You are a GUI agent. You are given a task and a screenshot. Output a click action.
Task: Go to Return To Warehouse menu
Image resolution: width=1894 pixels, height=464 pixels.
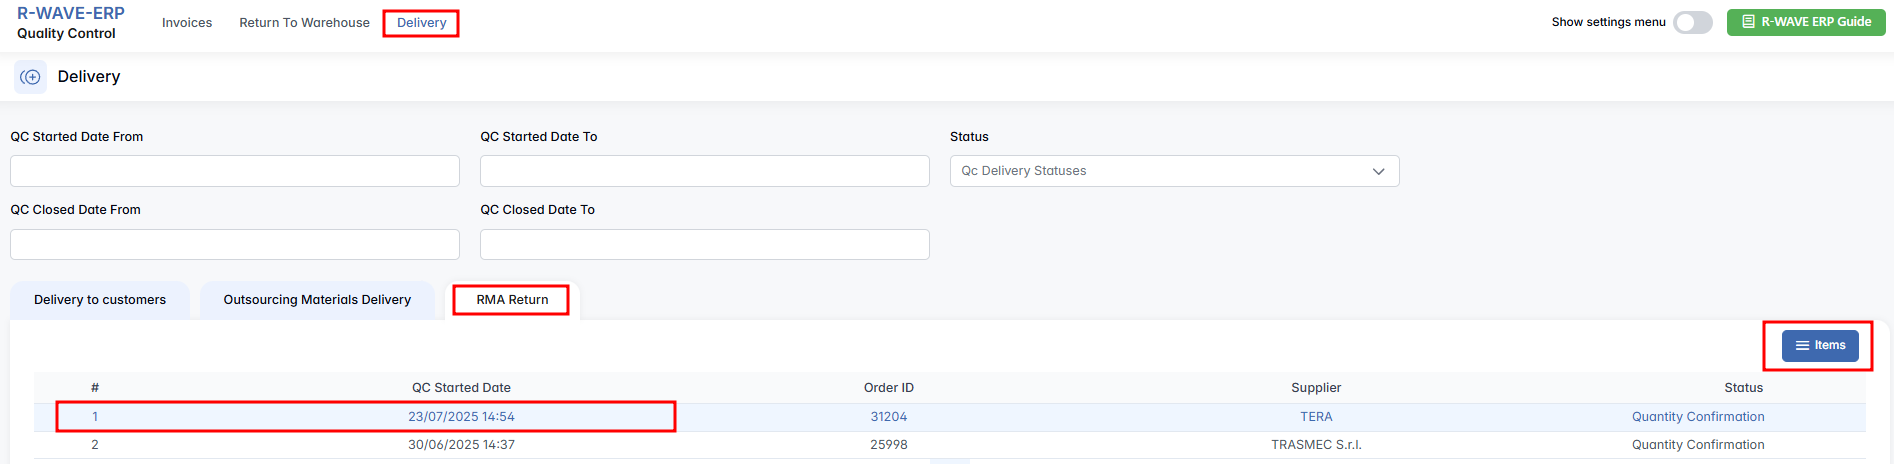pyautogui.click(x=304, y=23)
